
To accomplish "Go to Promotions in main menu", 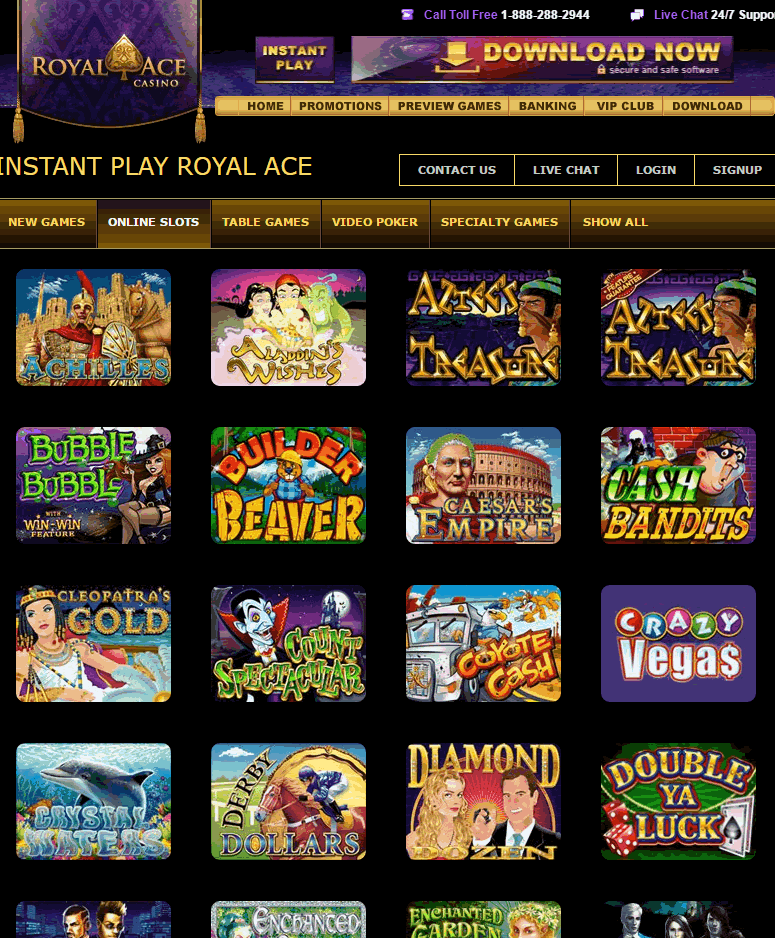I will 340,106.
